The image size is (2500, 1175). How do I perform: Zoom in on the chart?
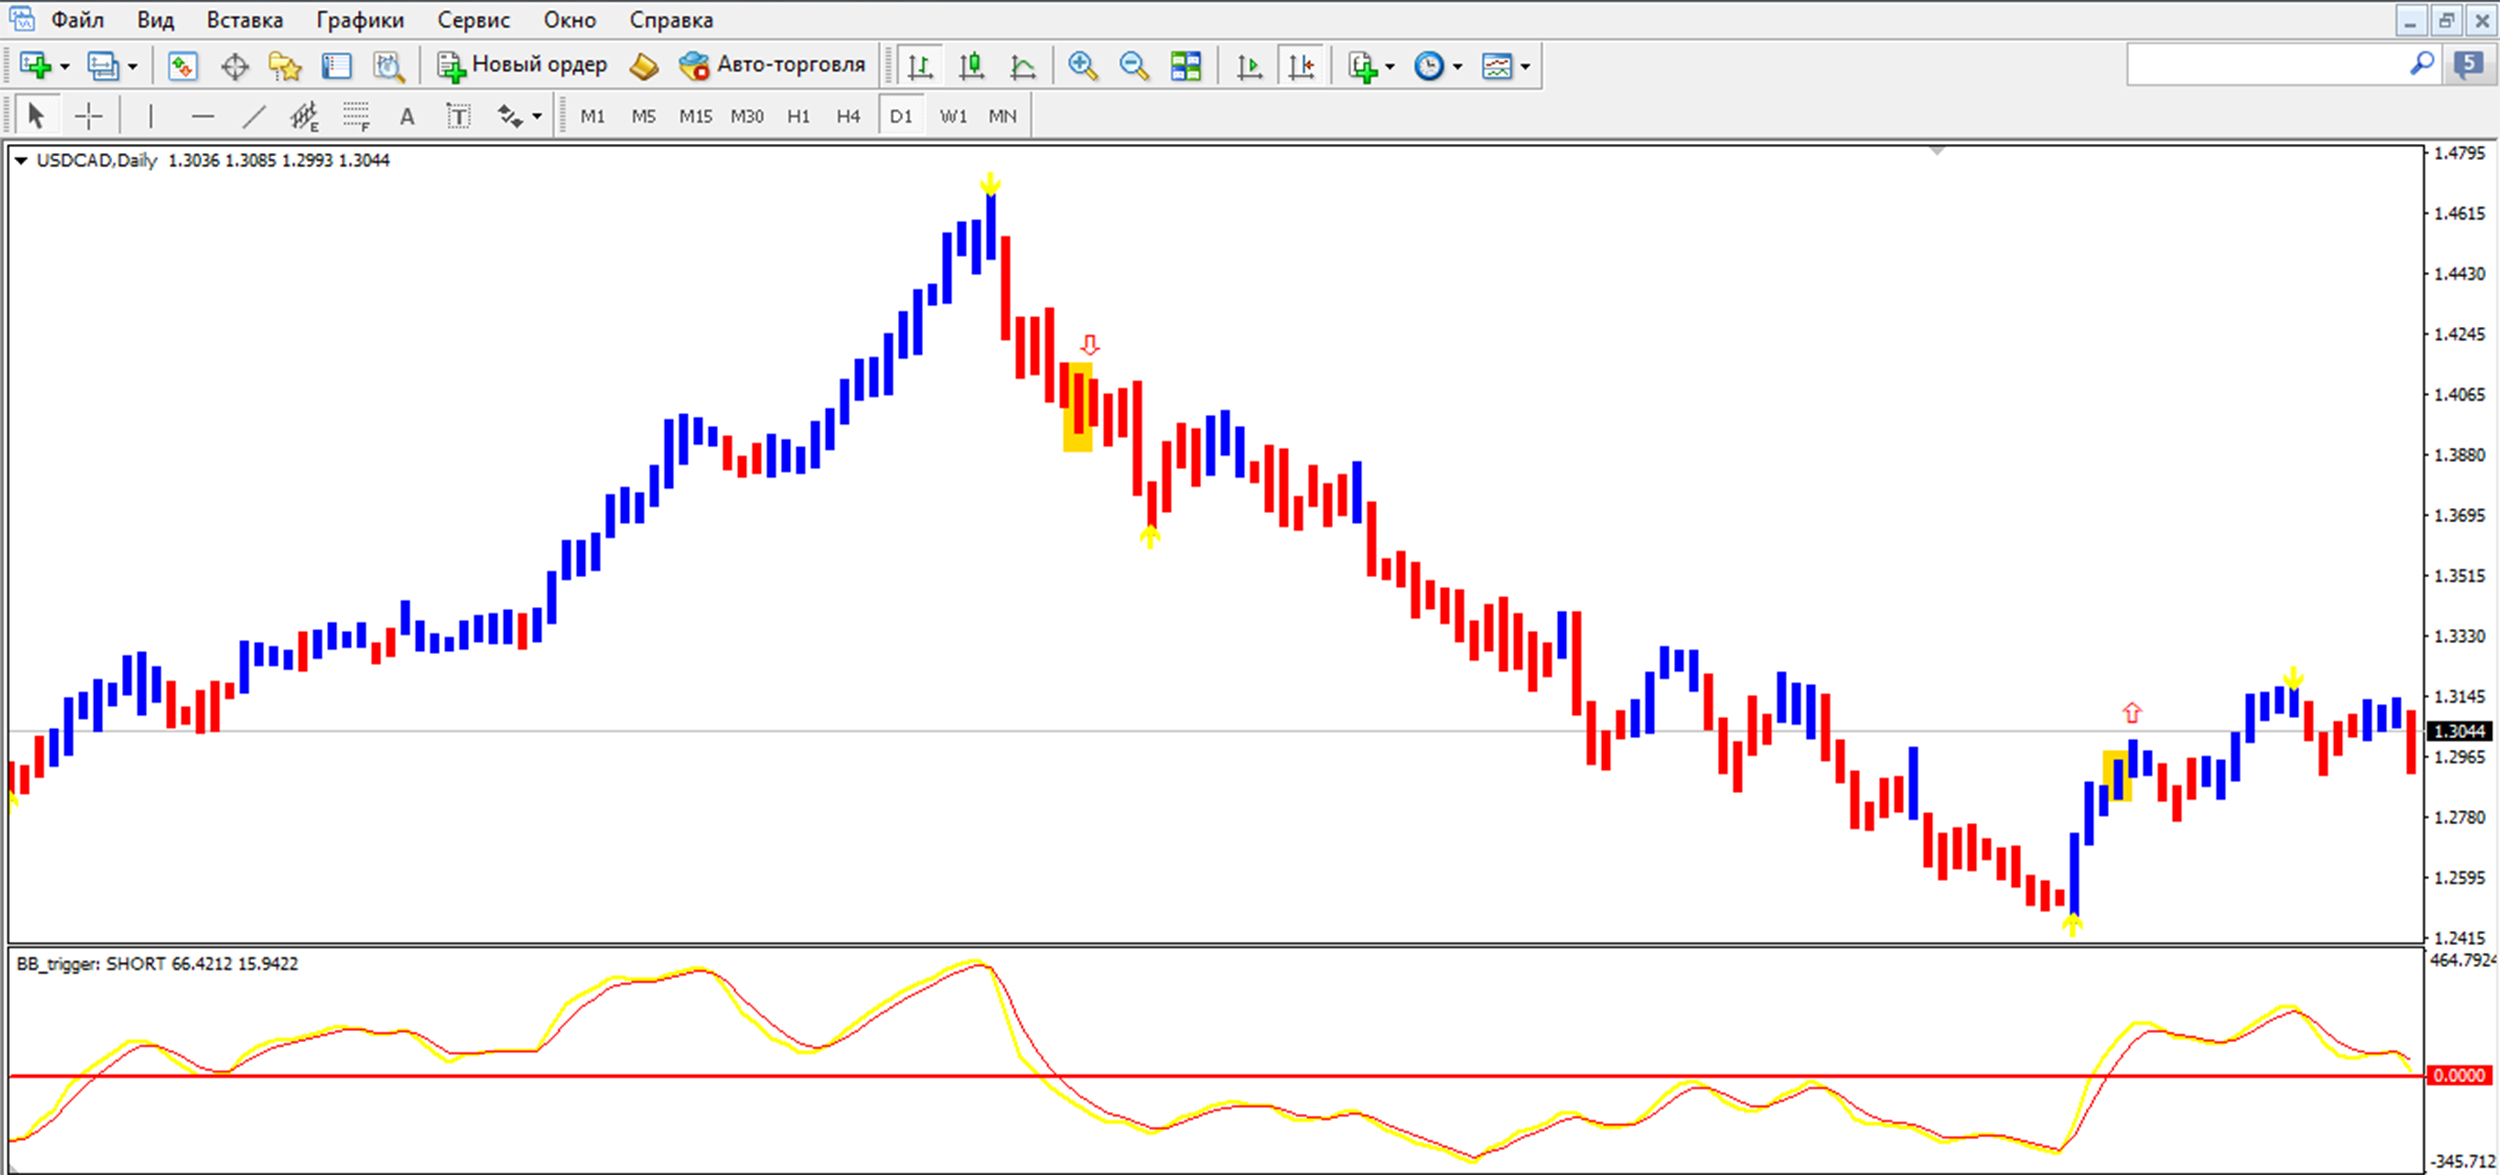pos(1082,66)
